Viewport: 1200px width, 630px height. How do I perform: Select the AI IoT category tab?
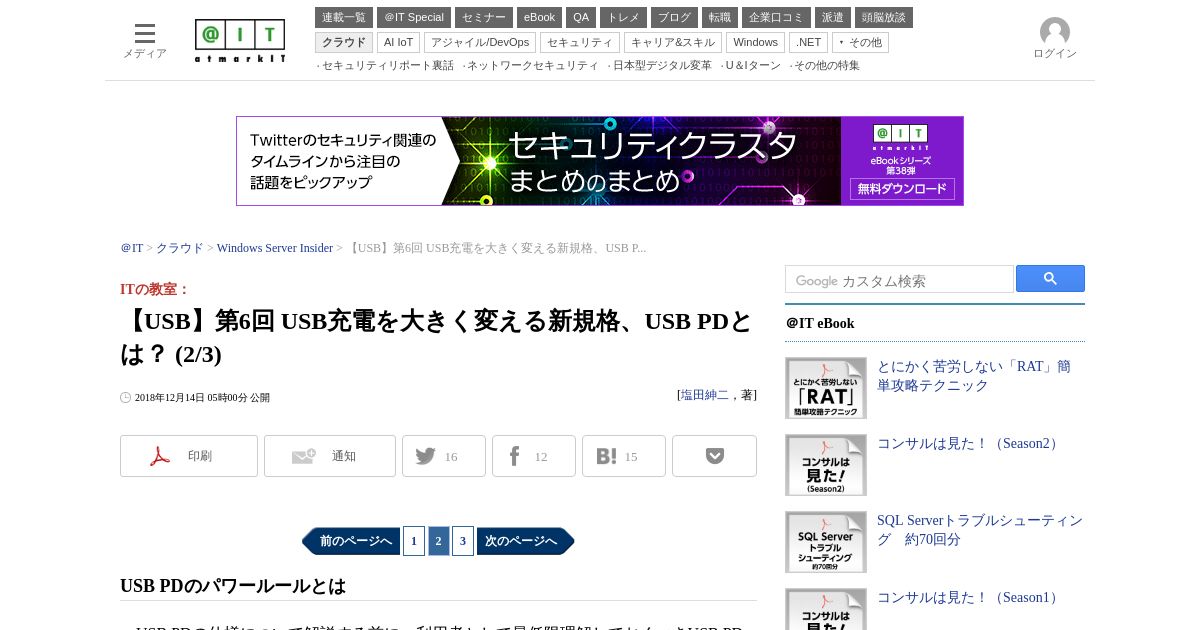coord(398,42)
